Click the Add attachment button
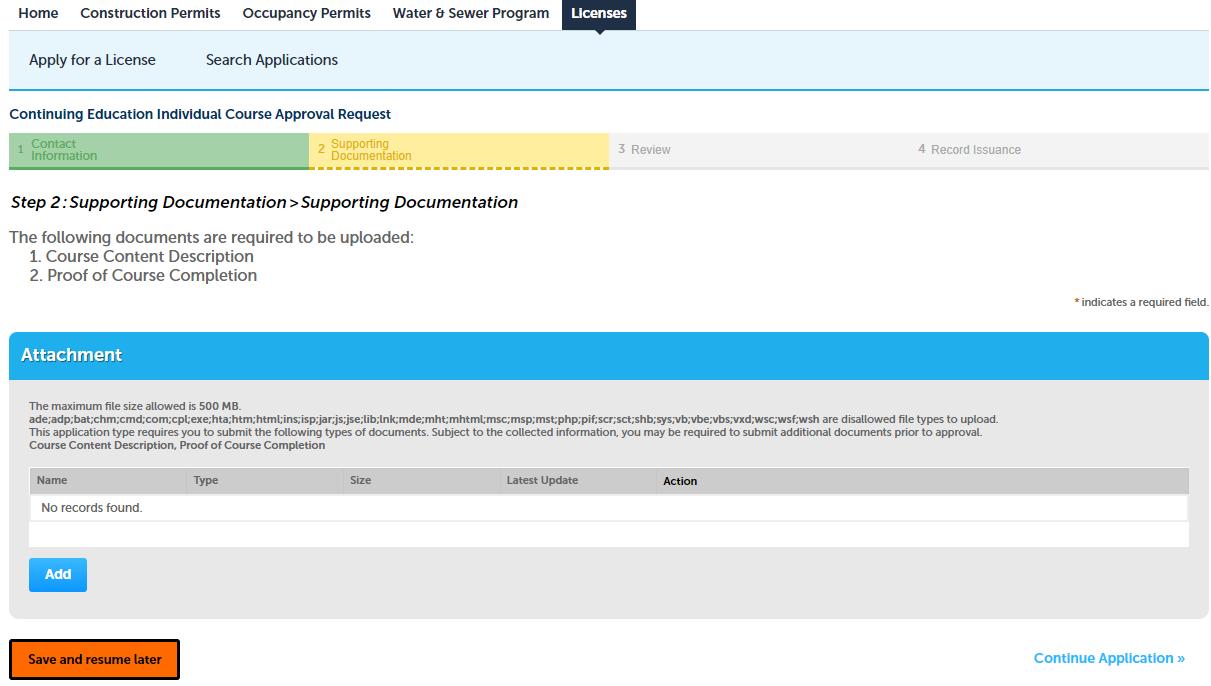1211x686 pixels. pos(58,574)
